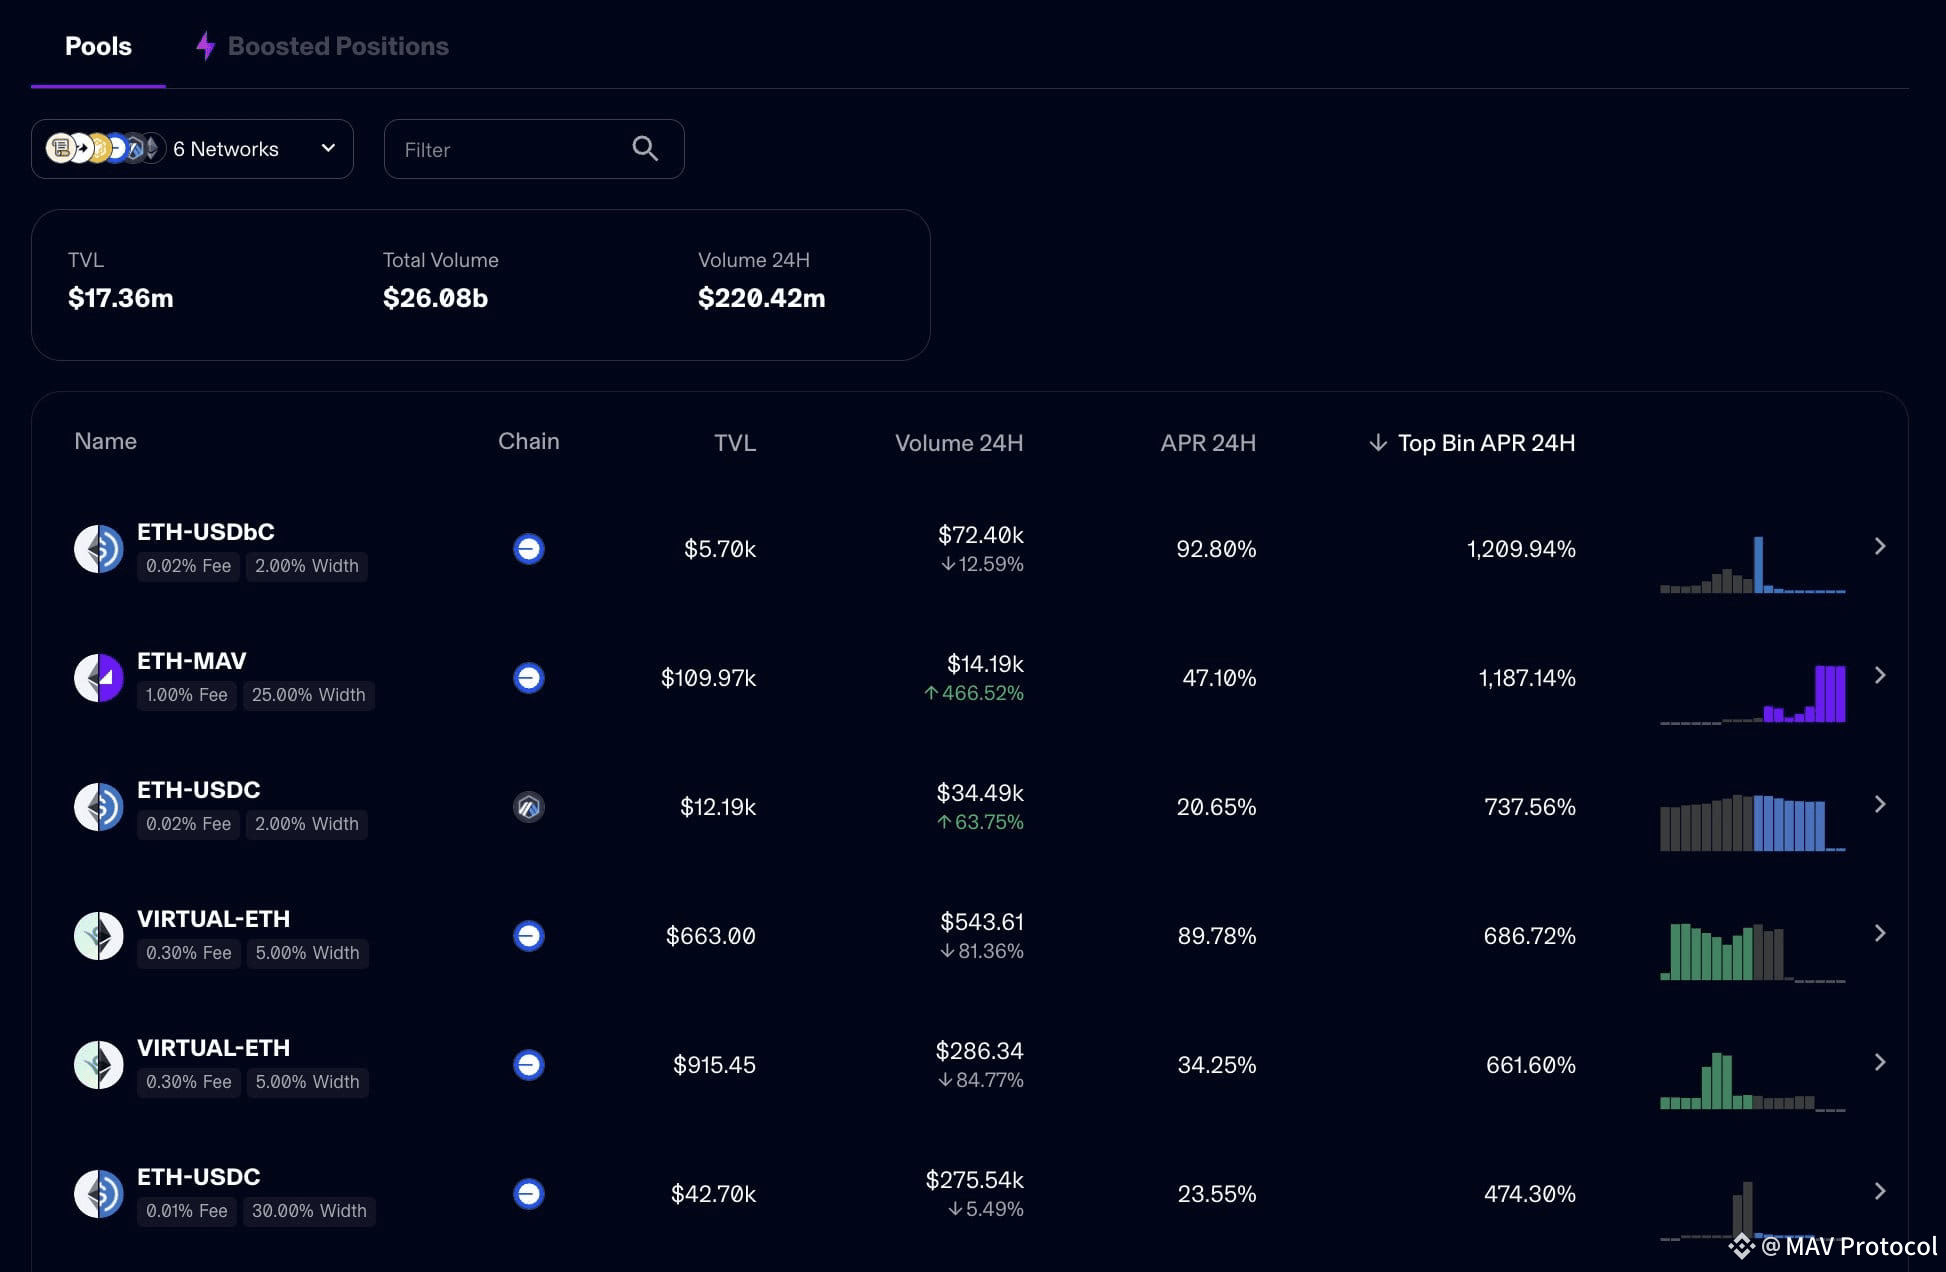
Task: Sort by Volume 24H column header
Action: 959,443
